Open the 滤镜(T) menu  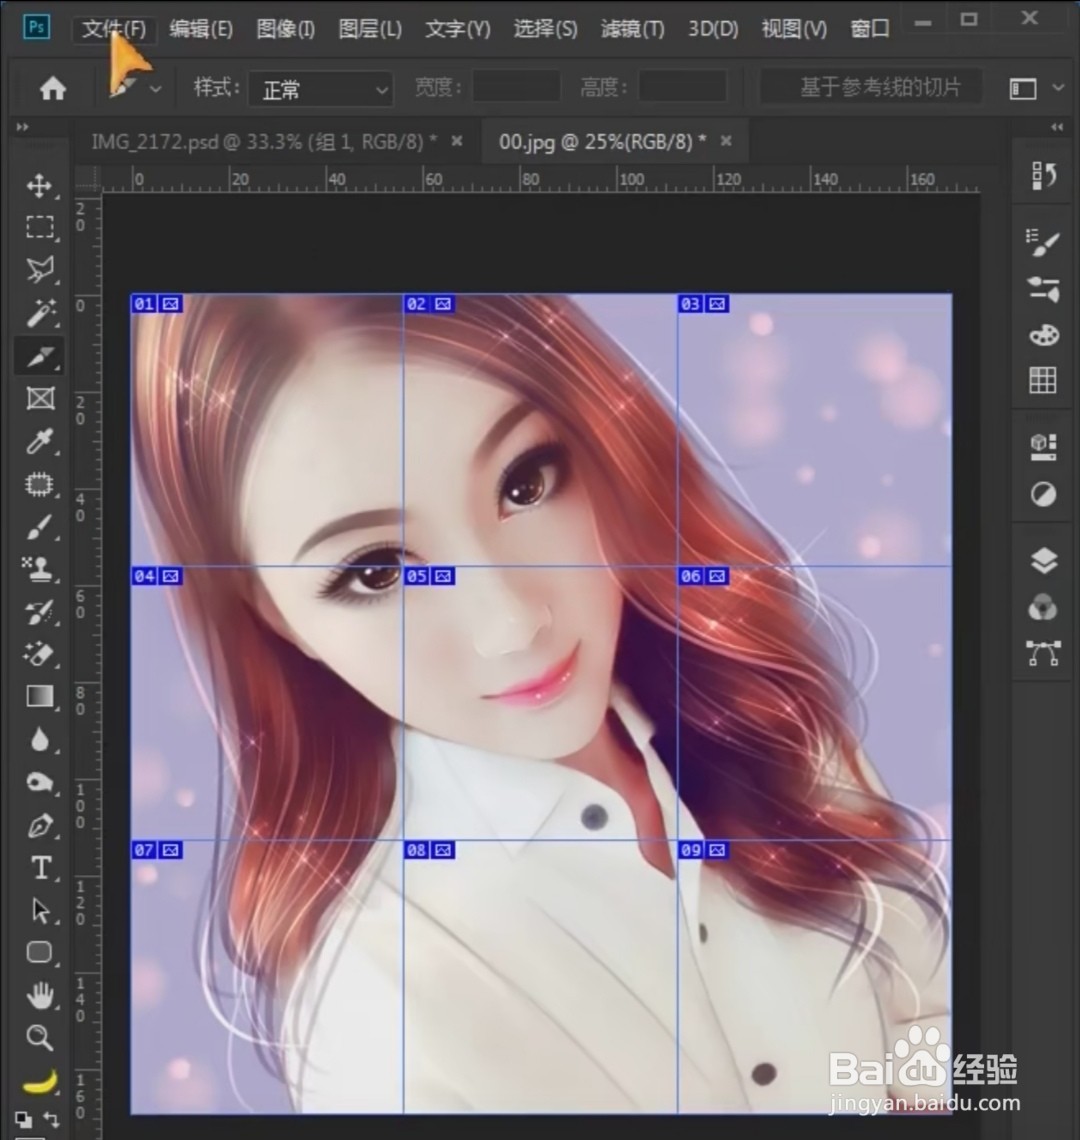(633, 29)
